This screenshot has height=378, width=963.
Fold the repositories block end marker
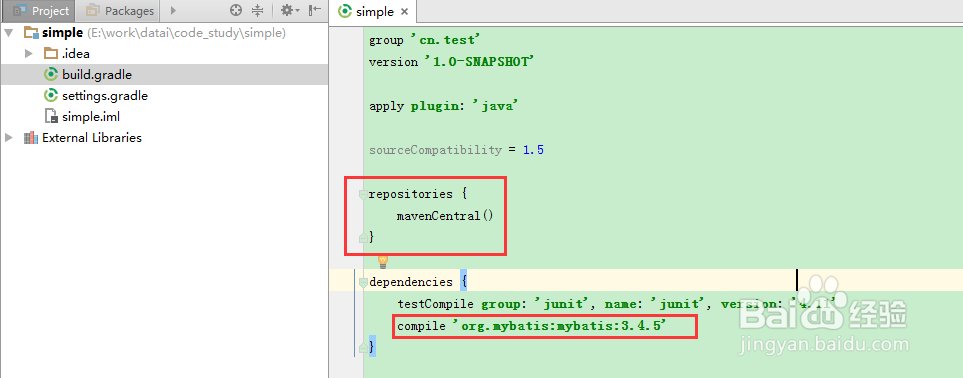point(363,237)
